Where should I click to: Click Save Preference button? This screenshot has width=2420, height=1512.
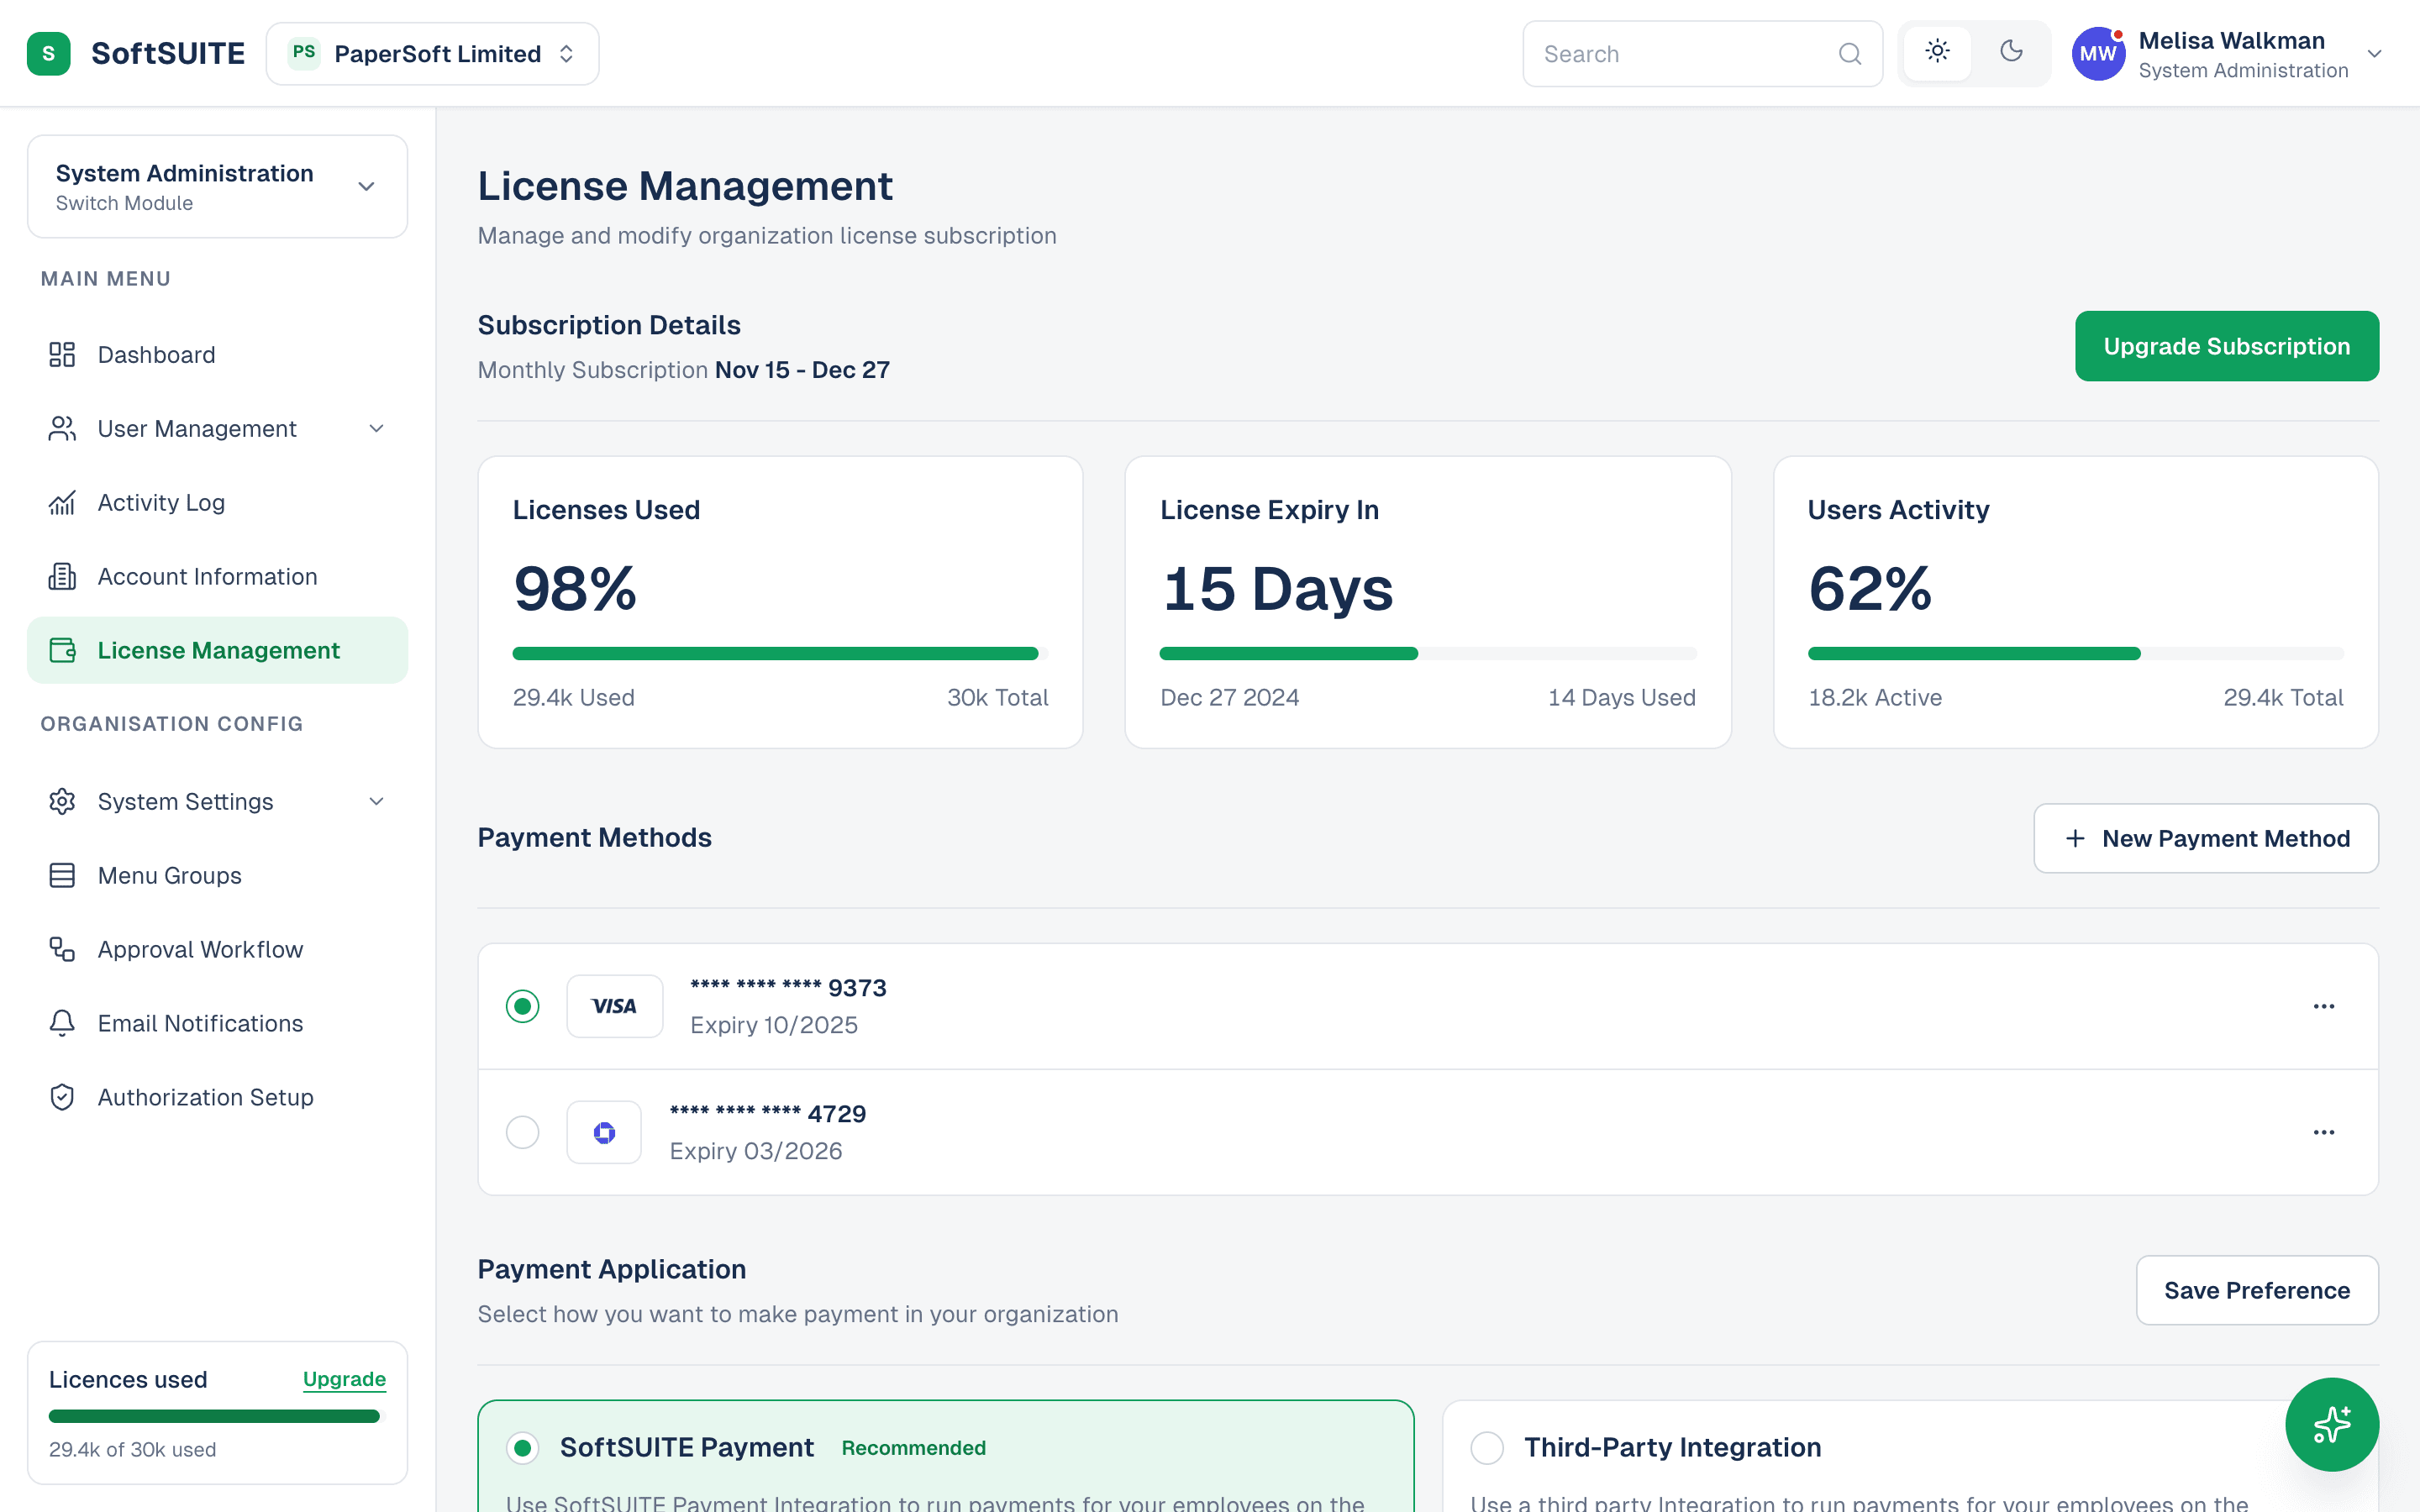coord(2257,1290)
